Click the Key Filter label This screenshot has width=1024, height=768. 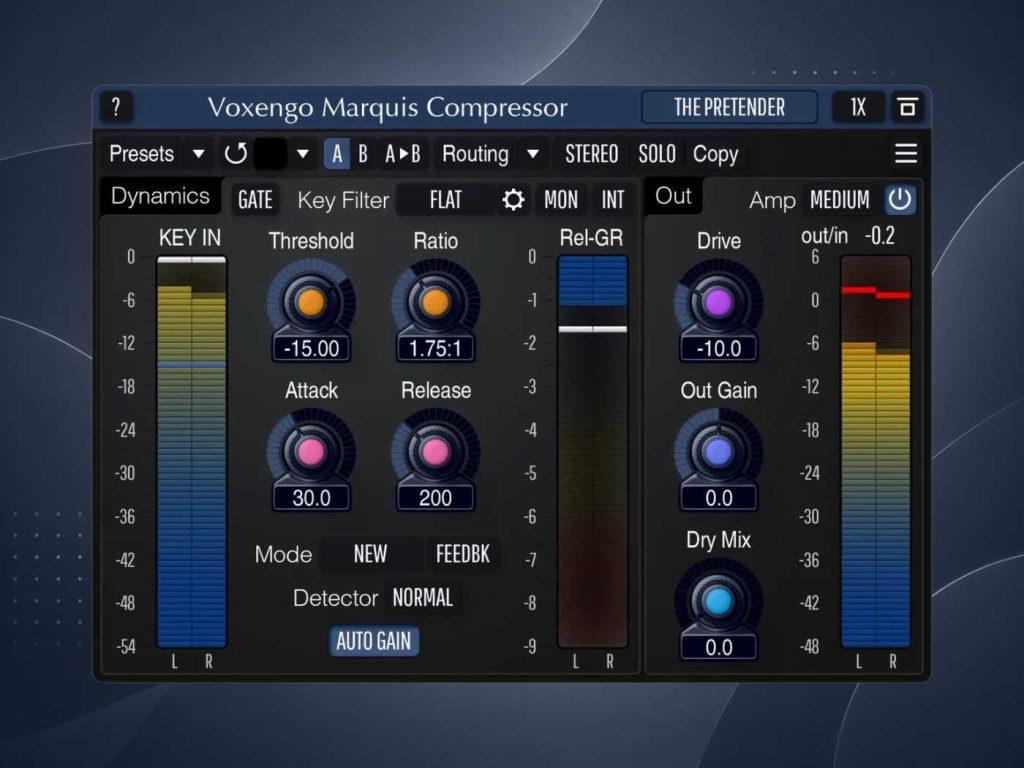click(x=343, y=200)
